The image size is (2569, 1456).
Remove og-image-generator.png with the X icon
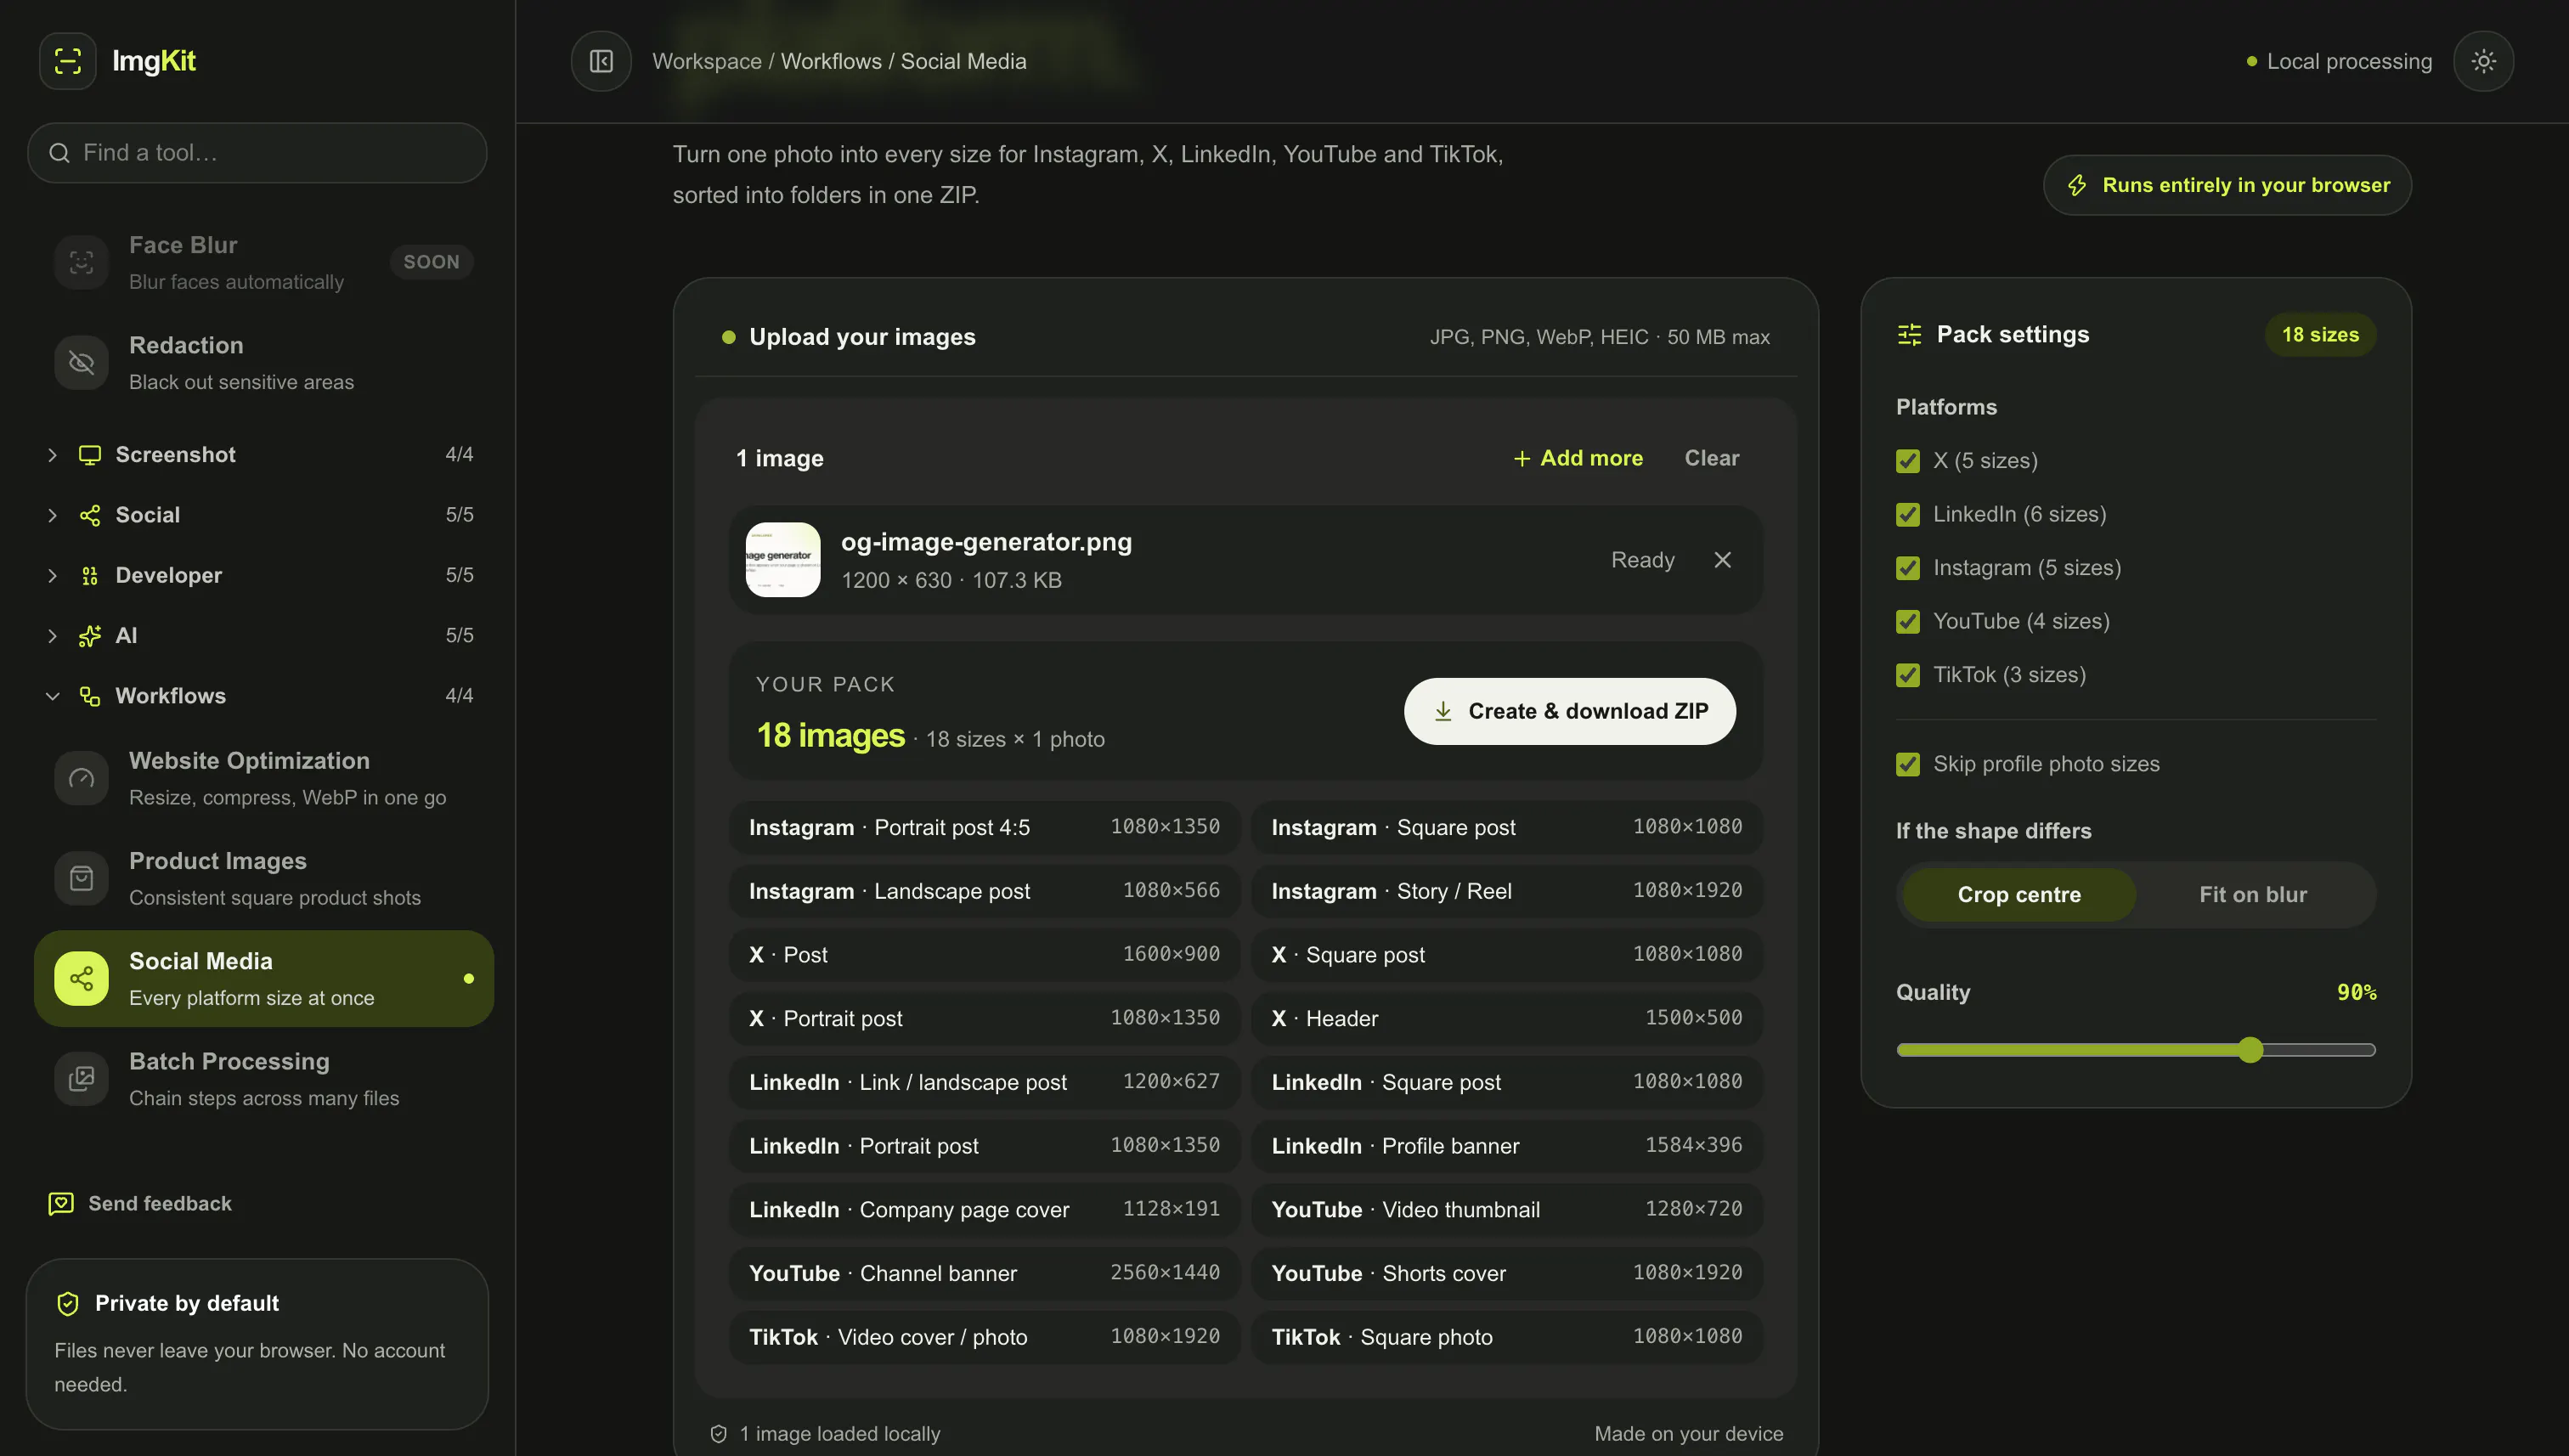tap(1722, 560)
